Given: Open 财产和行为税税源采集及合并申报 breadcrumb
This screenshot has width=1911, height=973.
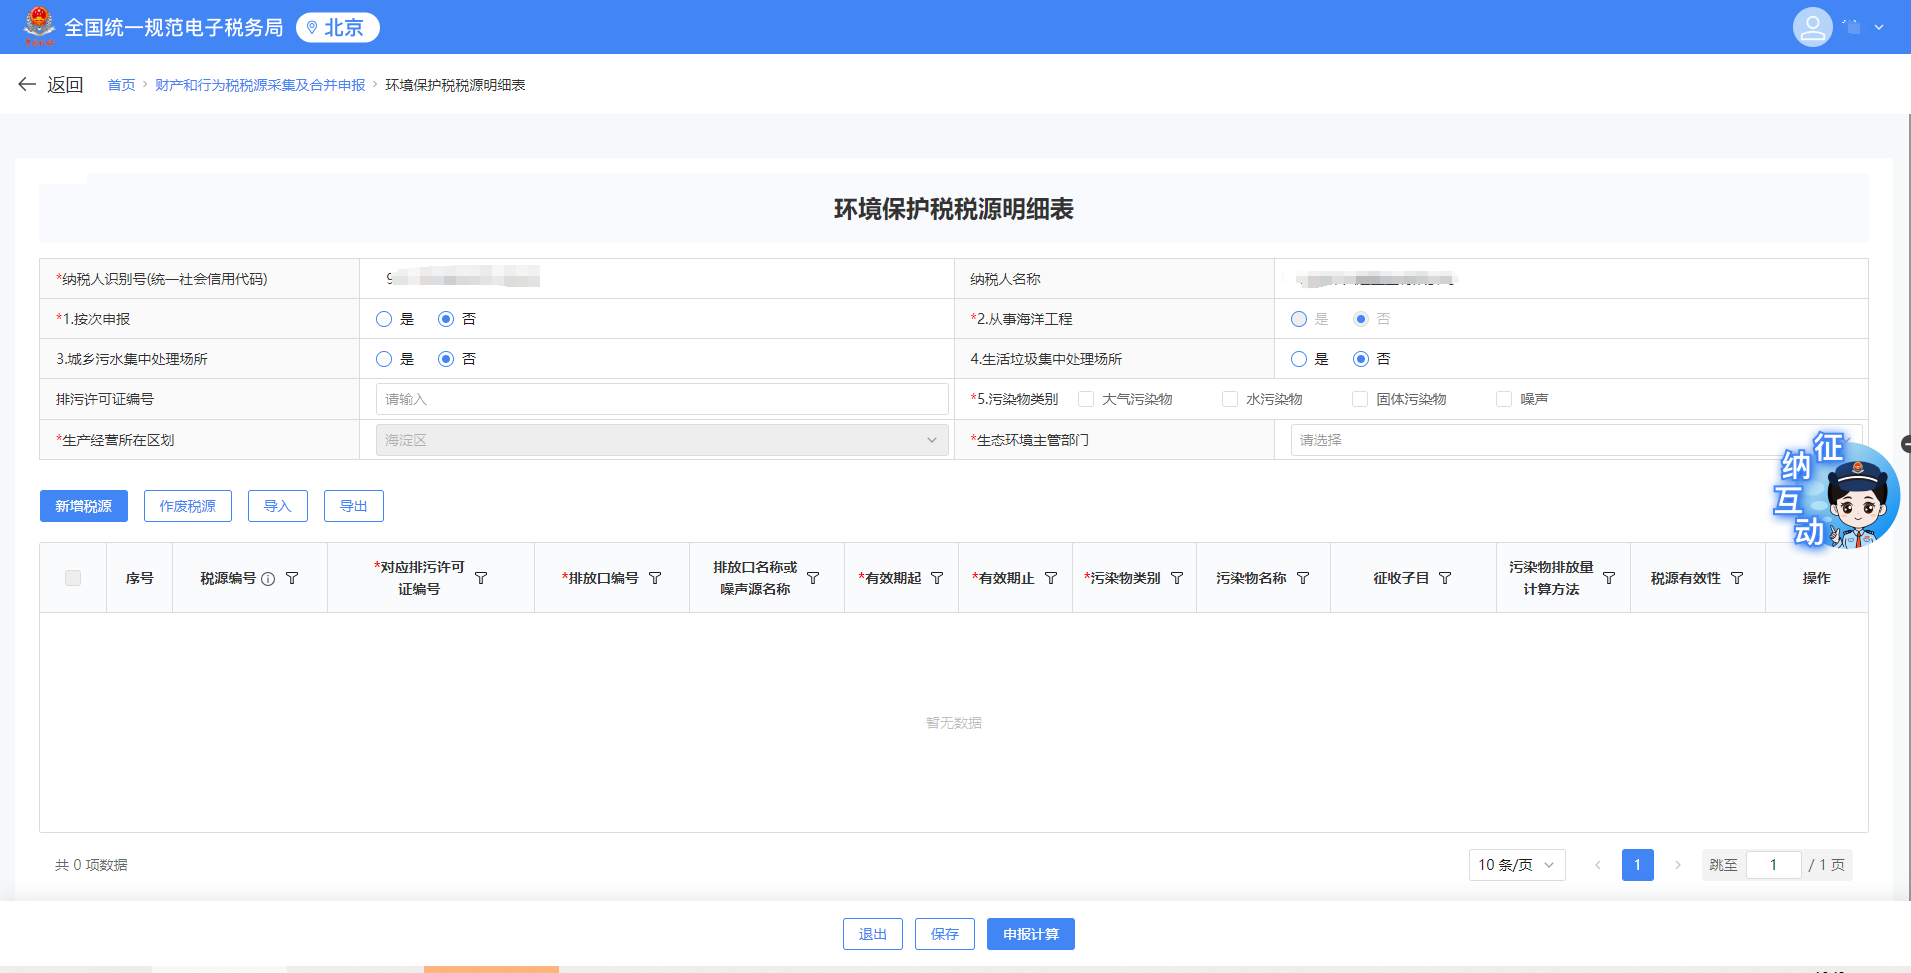Looking at the screenshot, I should click(259, 85).
